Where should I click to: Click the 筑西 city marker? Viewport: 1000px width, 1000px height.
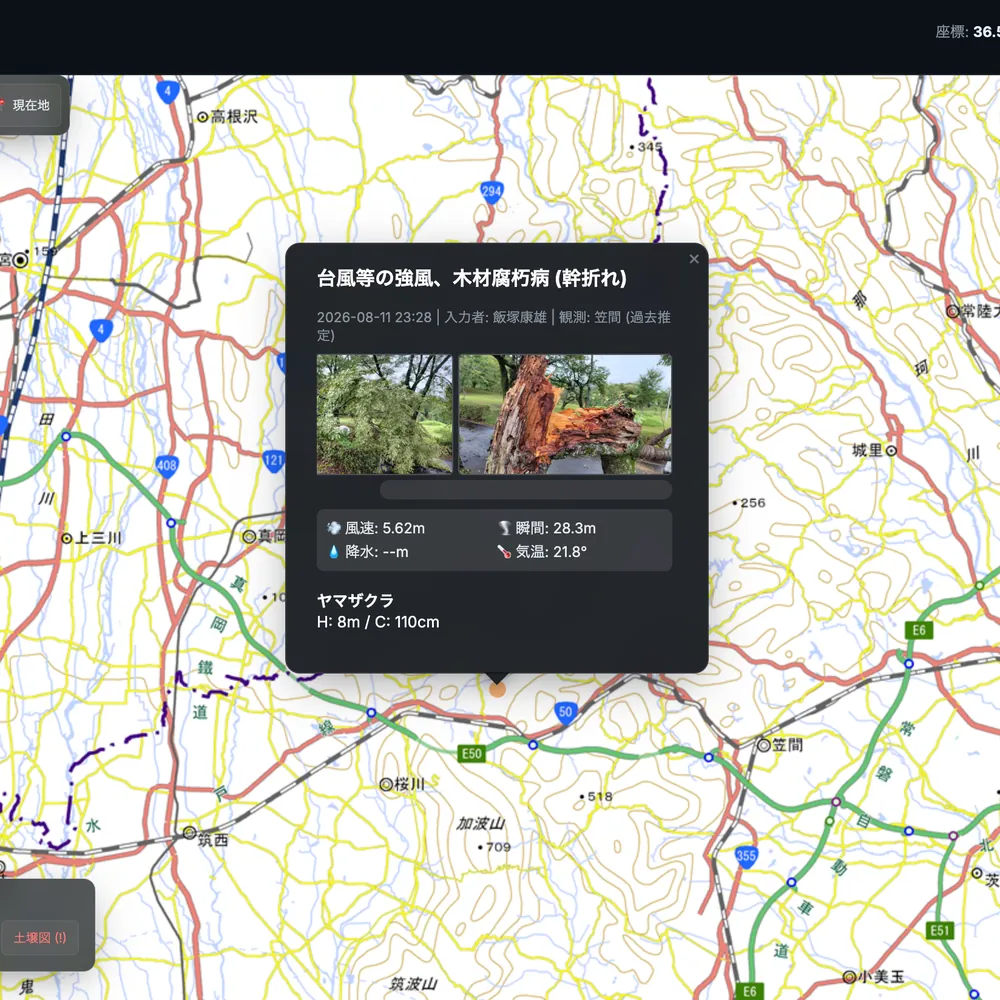click(x=189, y=833)
